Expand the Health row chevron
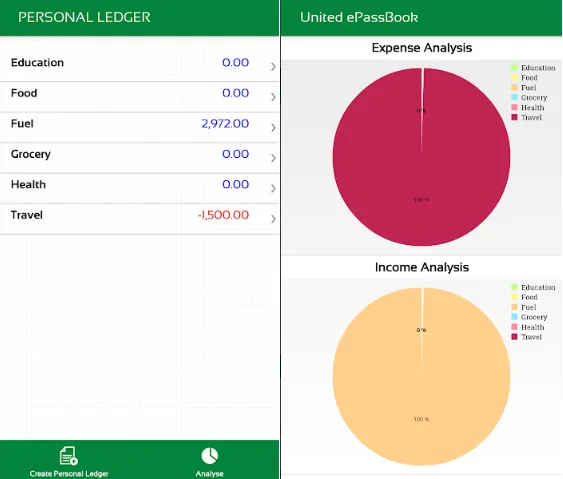Screen dimensions: 563x479 point(273,189)
